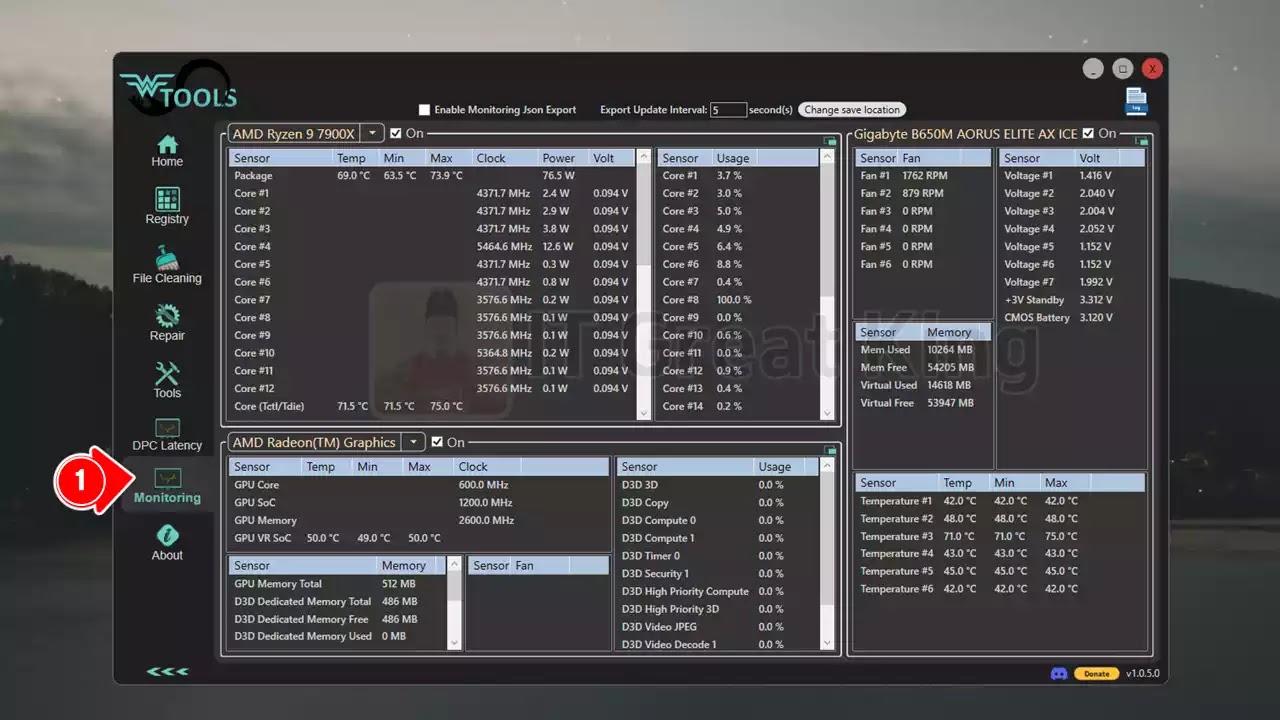Screen dimensions: 1280x720
Task: Toggle the AMD Ryzen 9 7900X On checkbox
Action: click(396, 133)
